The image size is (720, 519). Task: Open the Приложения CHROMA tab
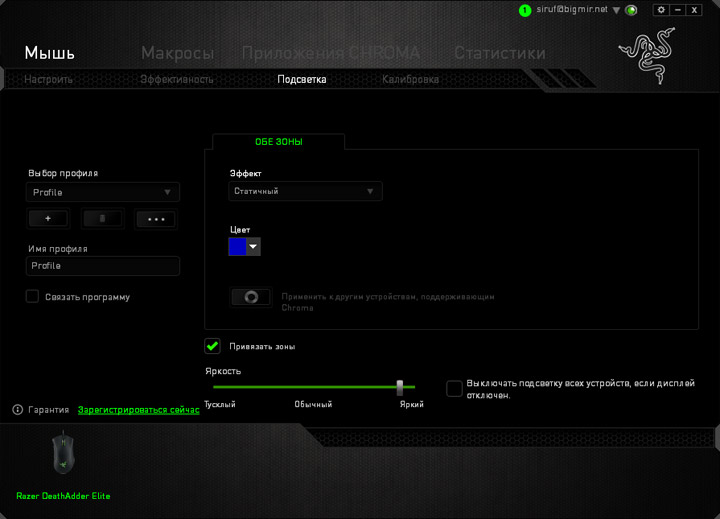click(x=331, y=53)
